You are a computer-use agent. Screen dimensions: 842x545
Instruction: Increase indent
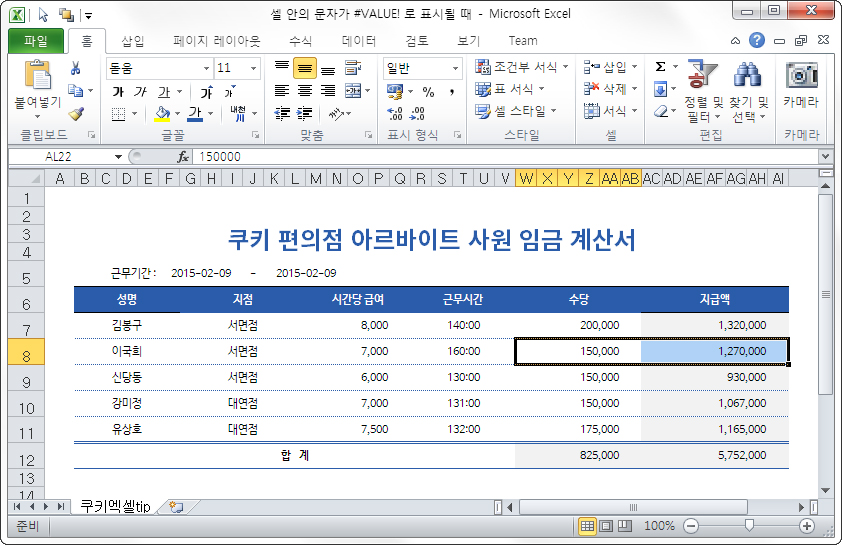(x=304, y=113)
